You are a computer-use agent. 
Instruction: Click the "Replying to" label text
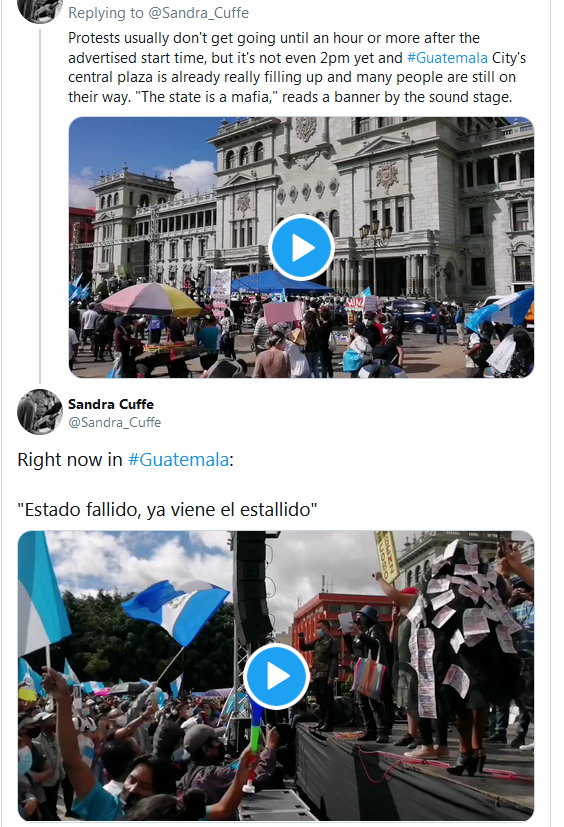(x=106, y=13)
